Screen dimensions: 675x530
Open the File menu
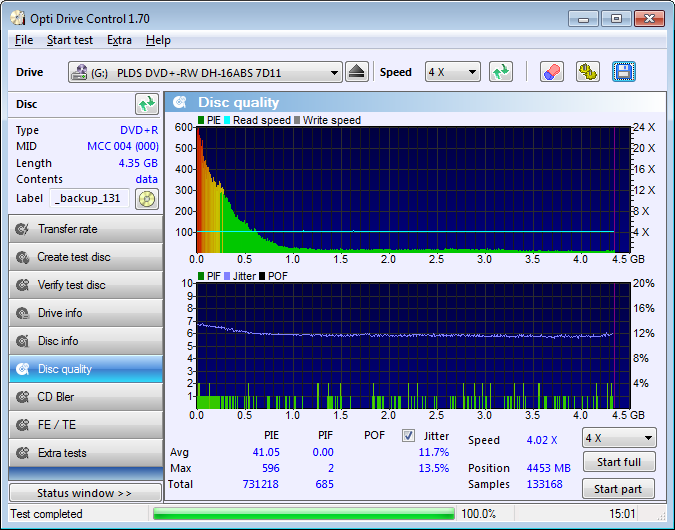(24, 40)
